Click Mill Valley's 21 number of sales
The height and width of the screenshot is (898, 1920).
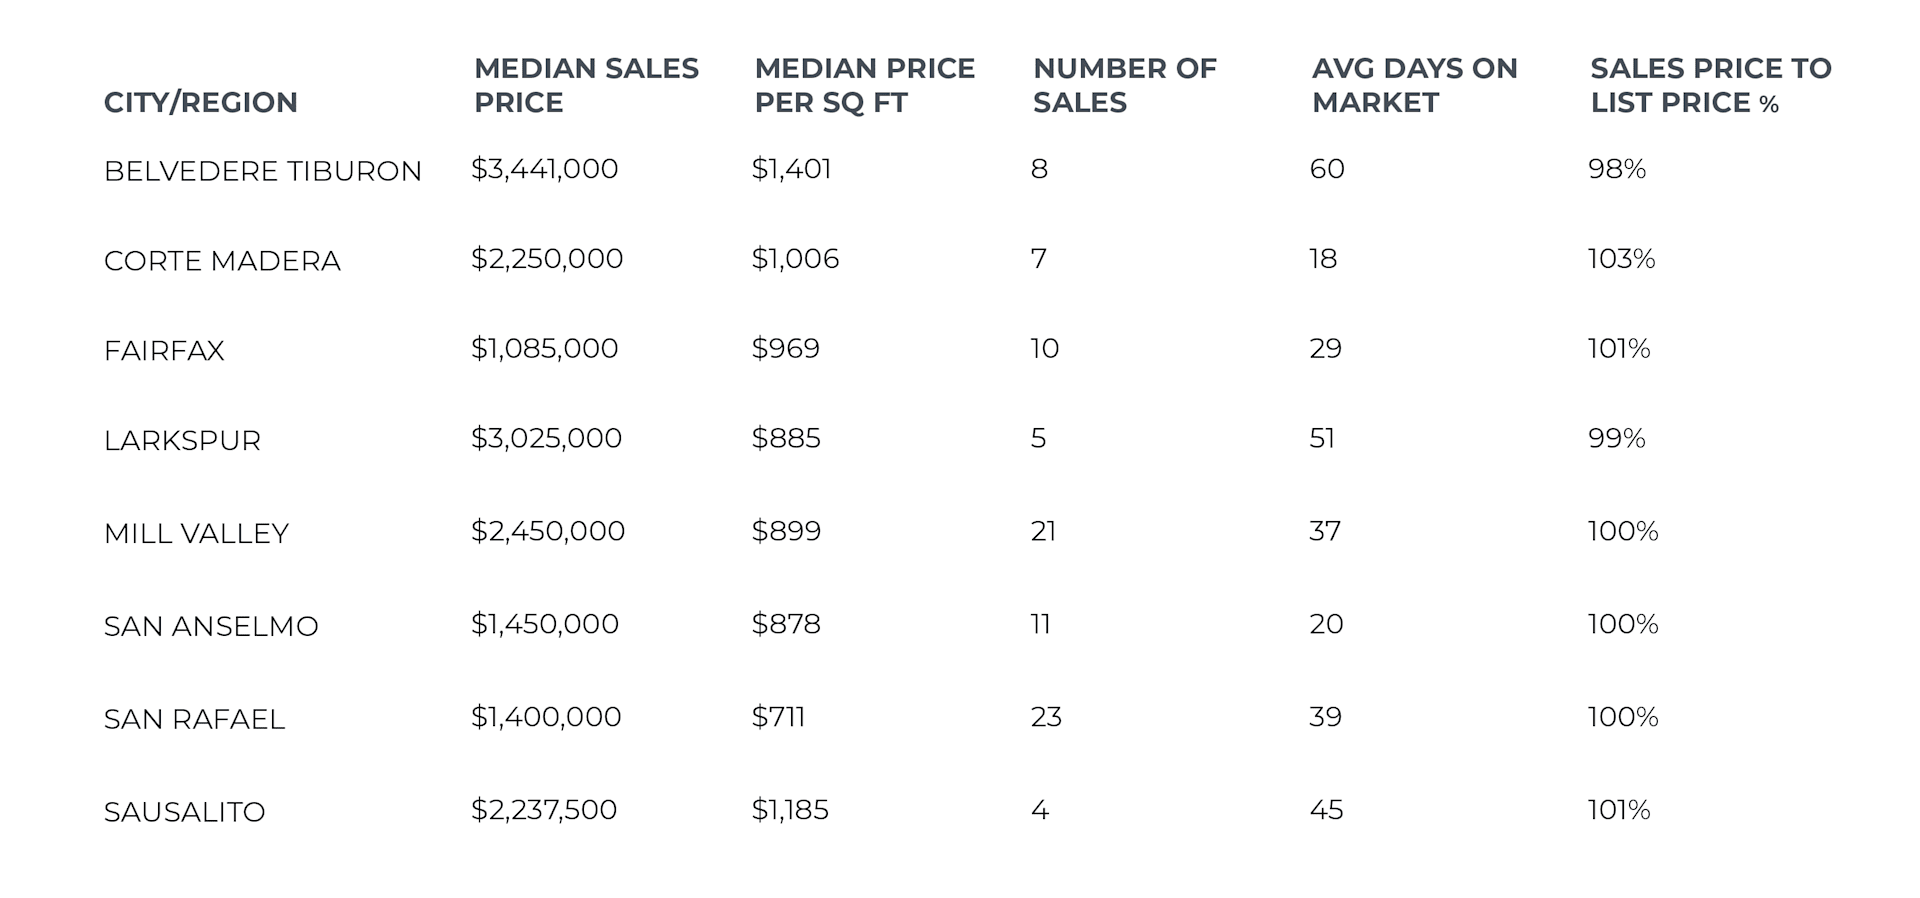[1043, 531]
